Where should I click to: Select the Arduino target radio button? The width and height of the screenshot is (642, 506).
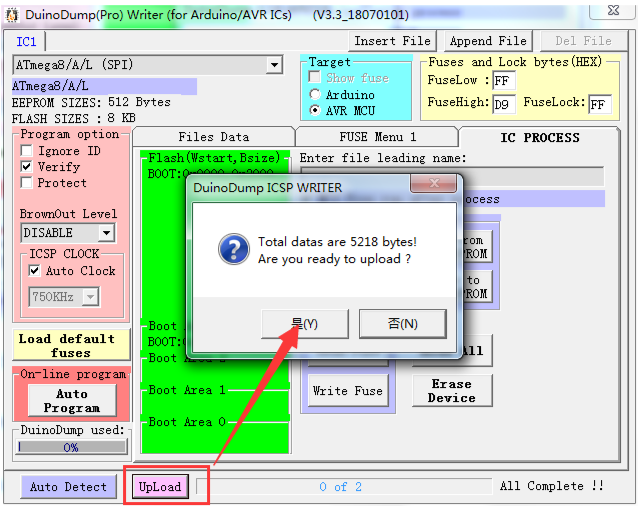(x=315, y=95)
